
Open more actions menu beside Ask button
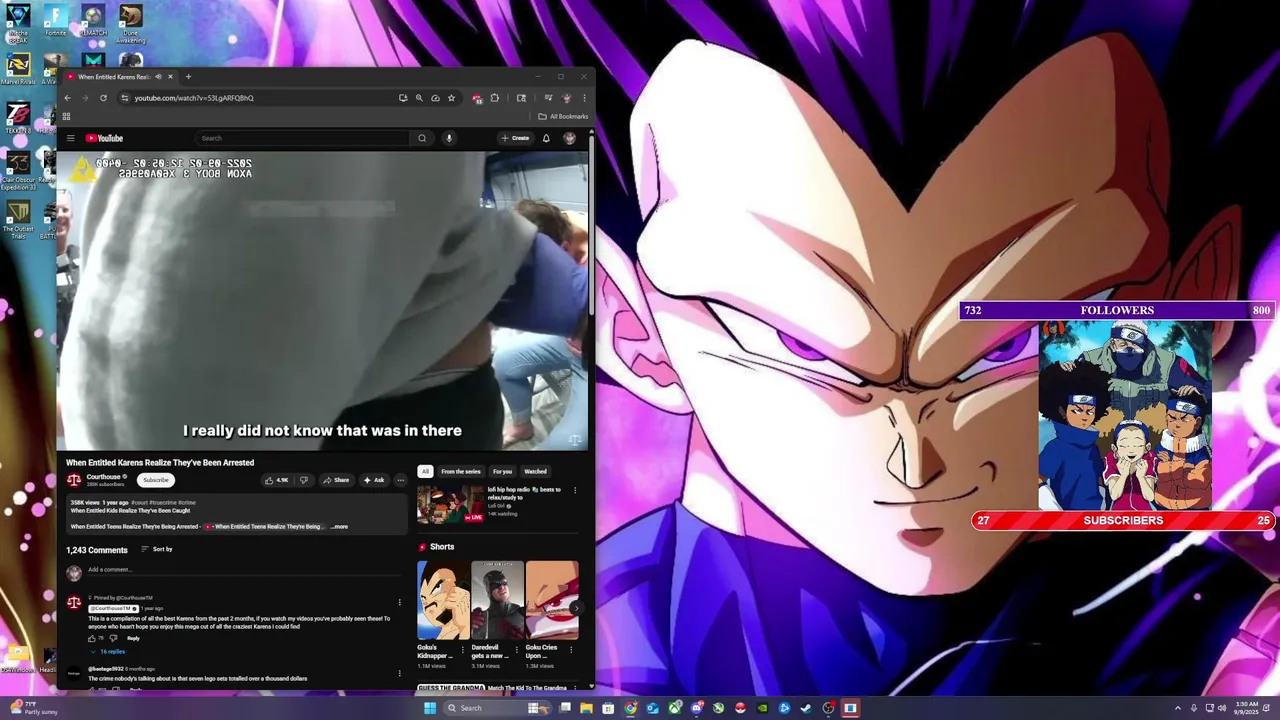pyautogui.click(x=400, y=480)
